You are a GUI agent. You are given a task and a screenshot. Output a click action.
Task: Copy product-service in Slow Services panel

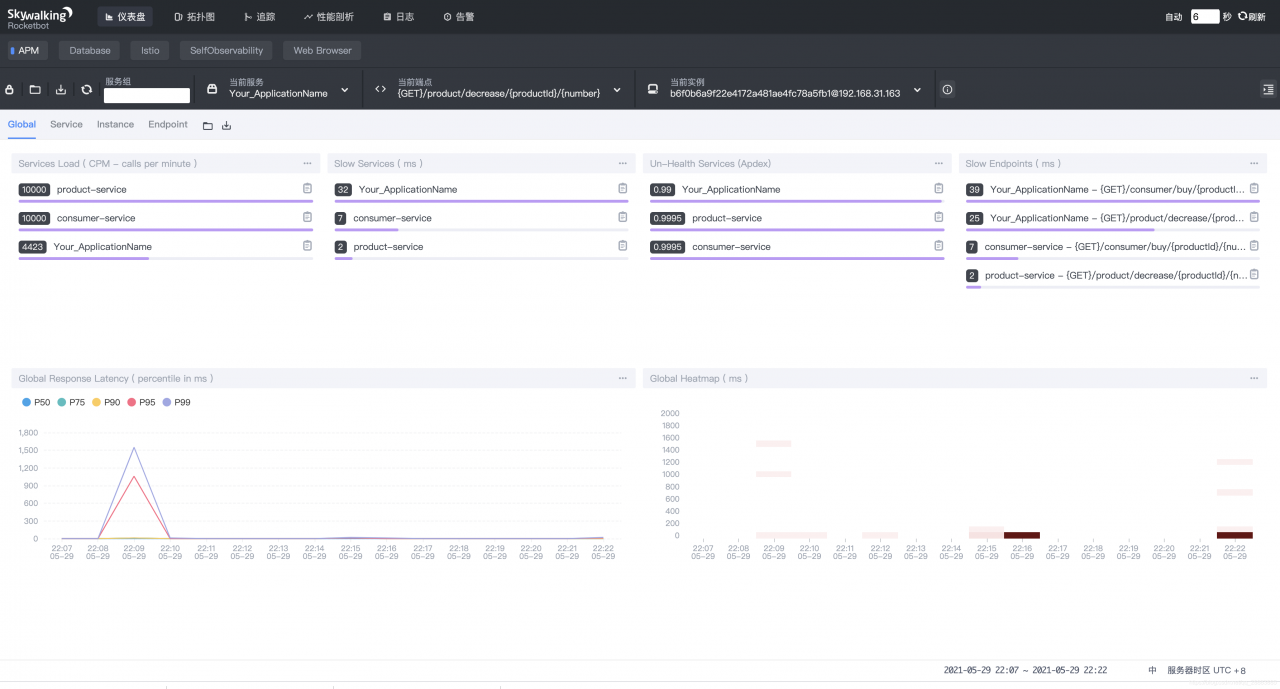623,245
